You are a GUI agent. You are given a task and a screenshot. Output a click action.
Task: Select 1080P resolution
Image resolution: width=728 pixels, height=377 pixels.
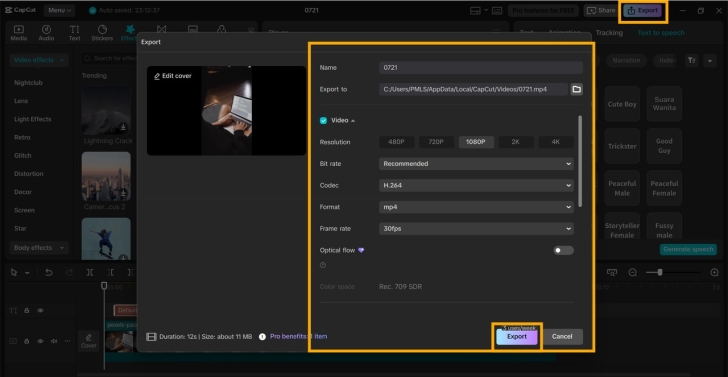coord(476,142)
